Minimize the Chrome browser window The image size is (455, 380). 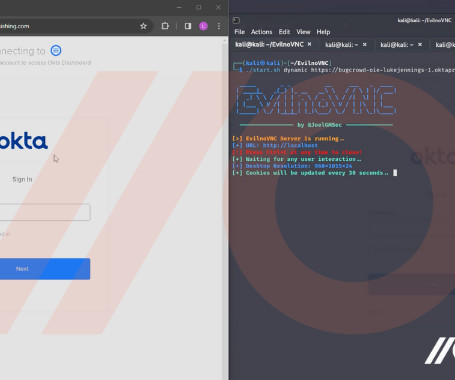(179, 7)
